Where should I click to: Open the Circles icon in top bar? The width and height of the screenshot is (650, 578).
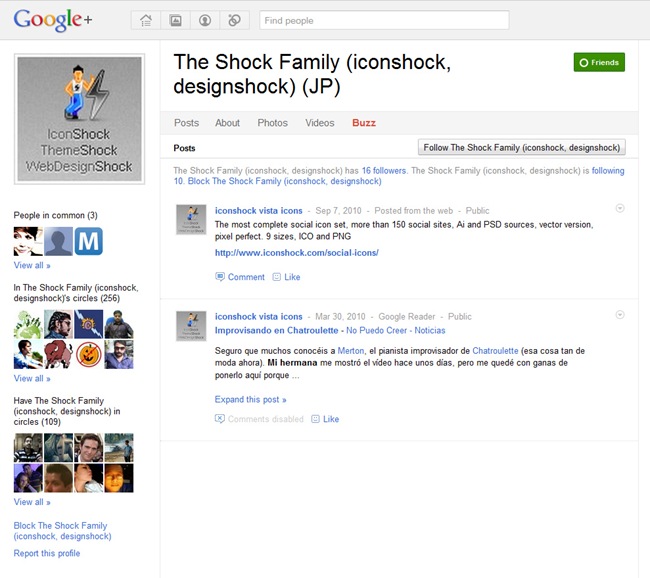234,20
